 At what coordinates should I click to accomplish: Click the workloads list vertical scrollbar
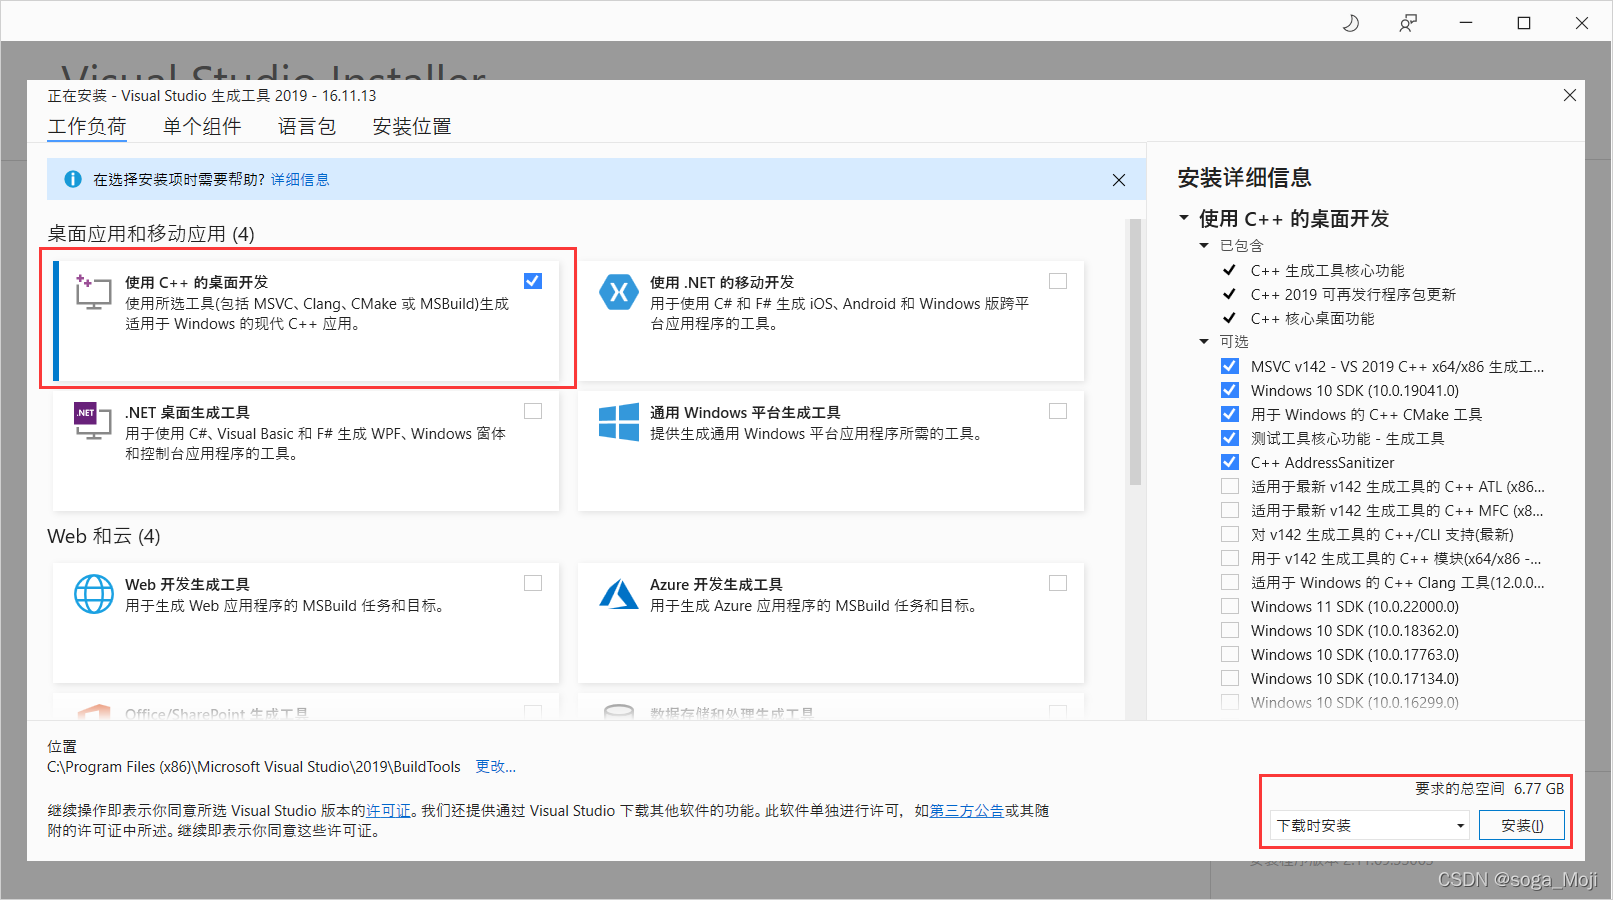tap(1135, 353)
